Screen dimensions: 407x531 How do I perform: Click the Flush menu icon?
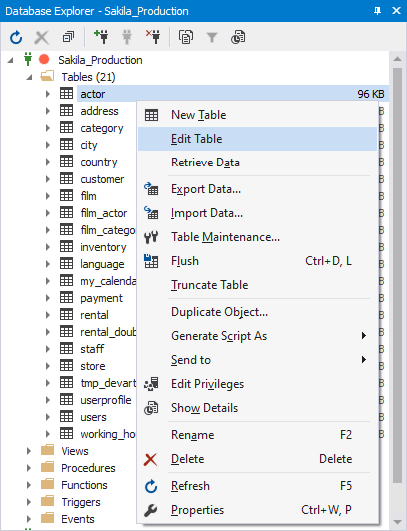point(151,261)
